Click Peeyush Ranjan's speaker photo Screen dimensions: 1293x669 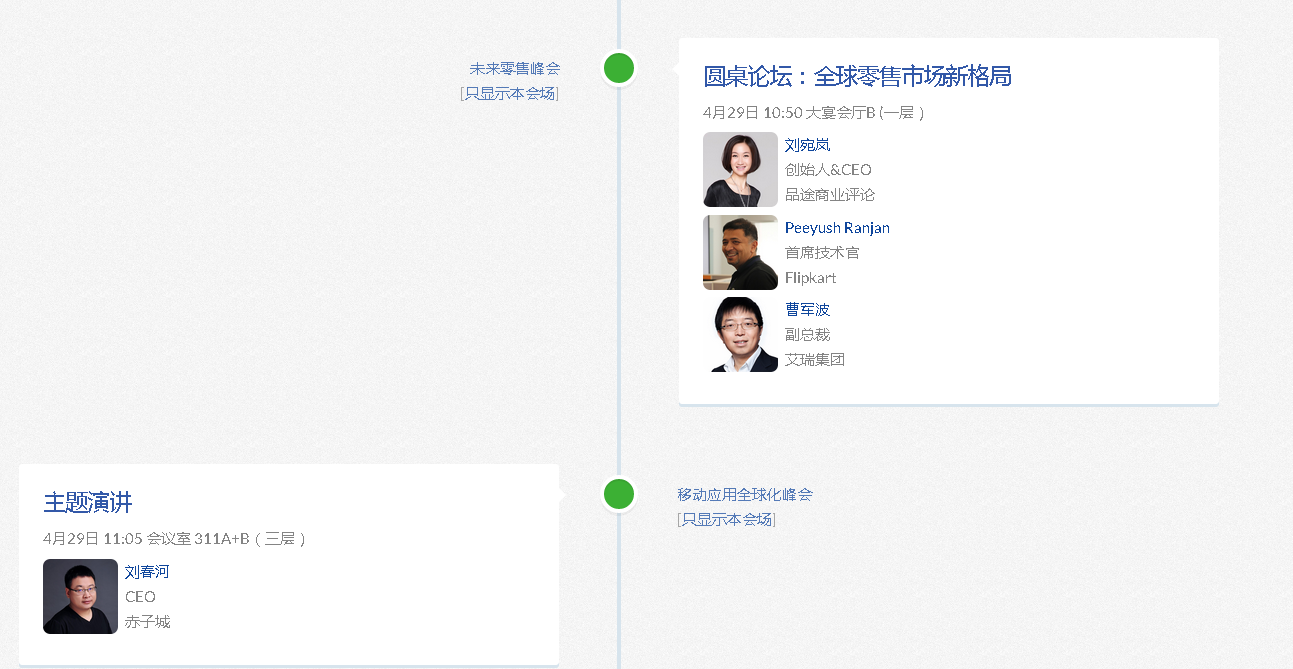coord(740,252)
